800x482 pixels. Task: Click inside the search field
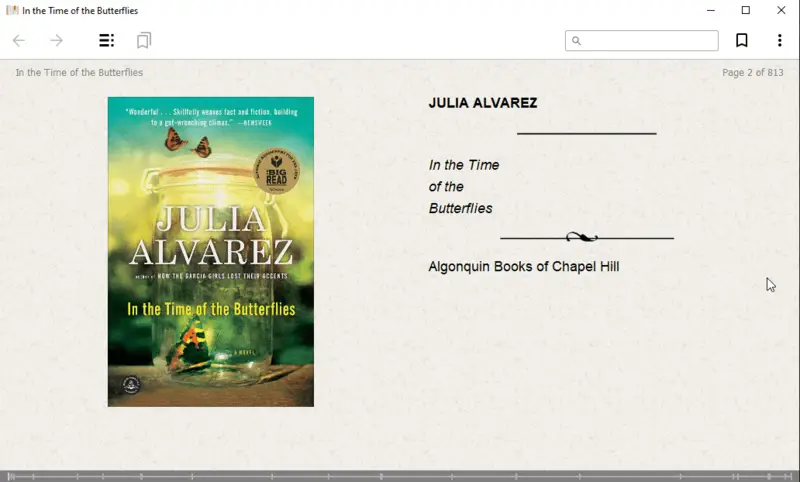[x=641, y=41]
